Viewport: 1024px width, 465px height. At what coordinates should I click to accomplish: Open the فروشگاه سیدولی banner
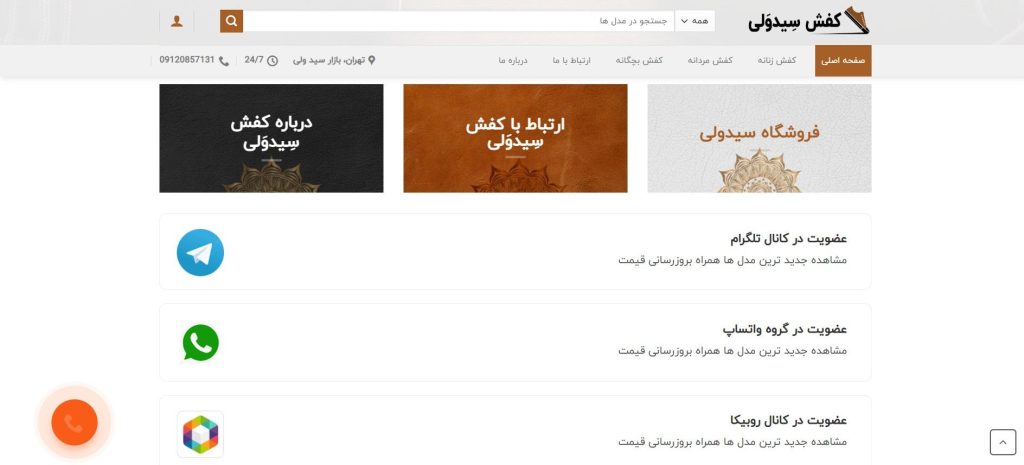(x=759, y=138)
